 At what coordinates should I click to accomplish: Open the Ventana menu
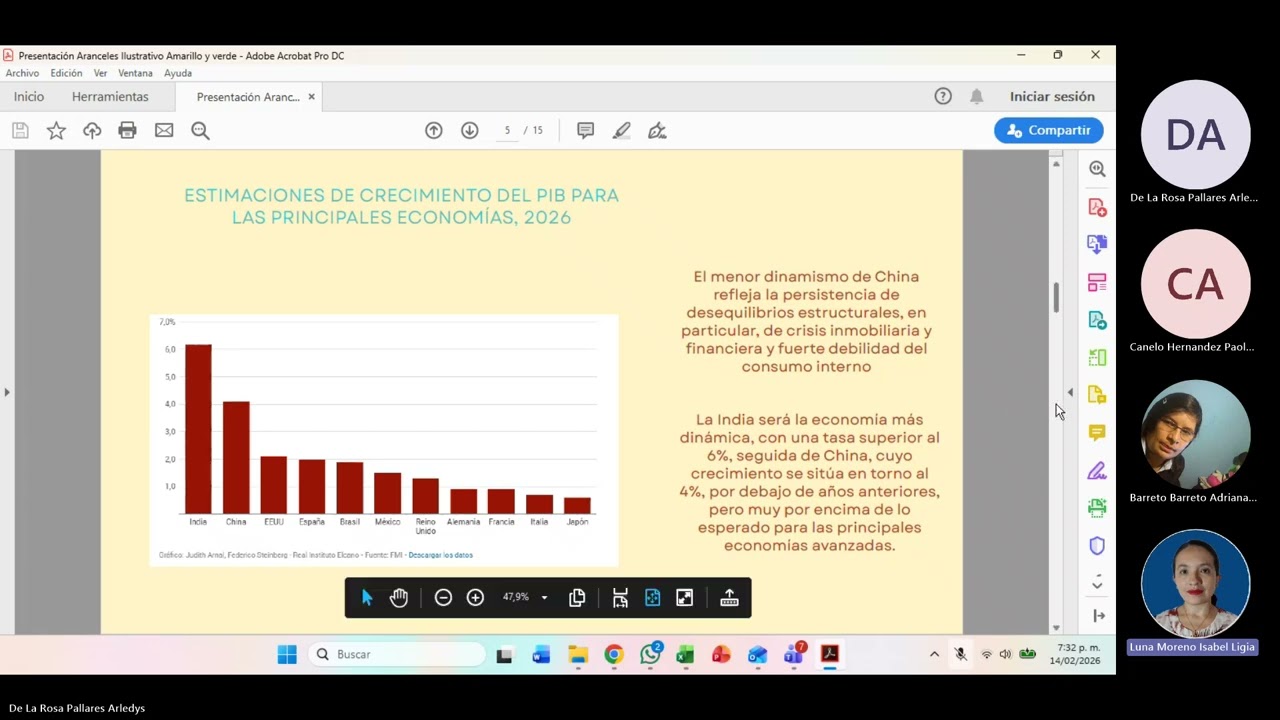[135, 73]
